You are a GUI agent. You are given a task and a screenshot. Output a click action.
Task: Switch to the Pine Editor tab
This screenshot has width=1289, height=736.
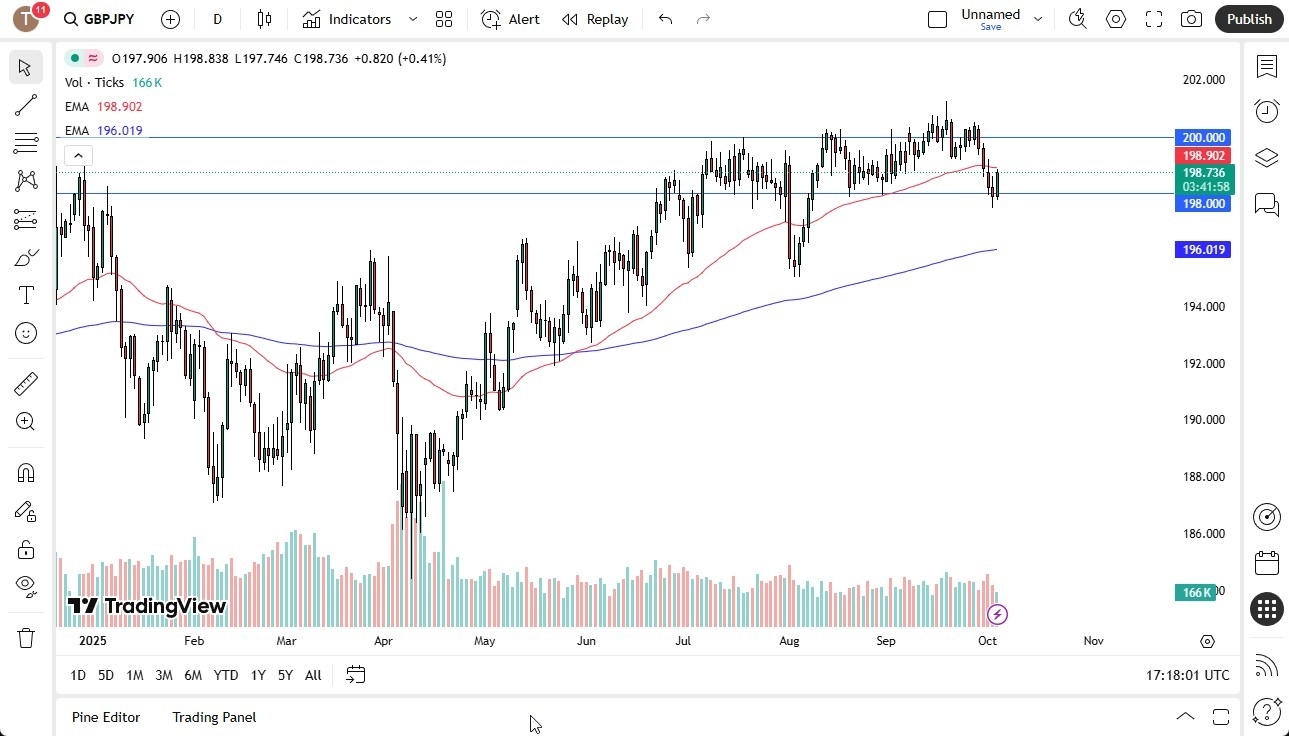(105, 717)
